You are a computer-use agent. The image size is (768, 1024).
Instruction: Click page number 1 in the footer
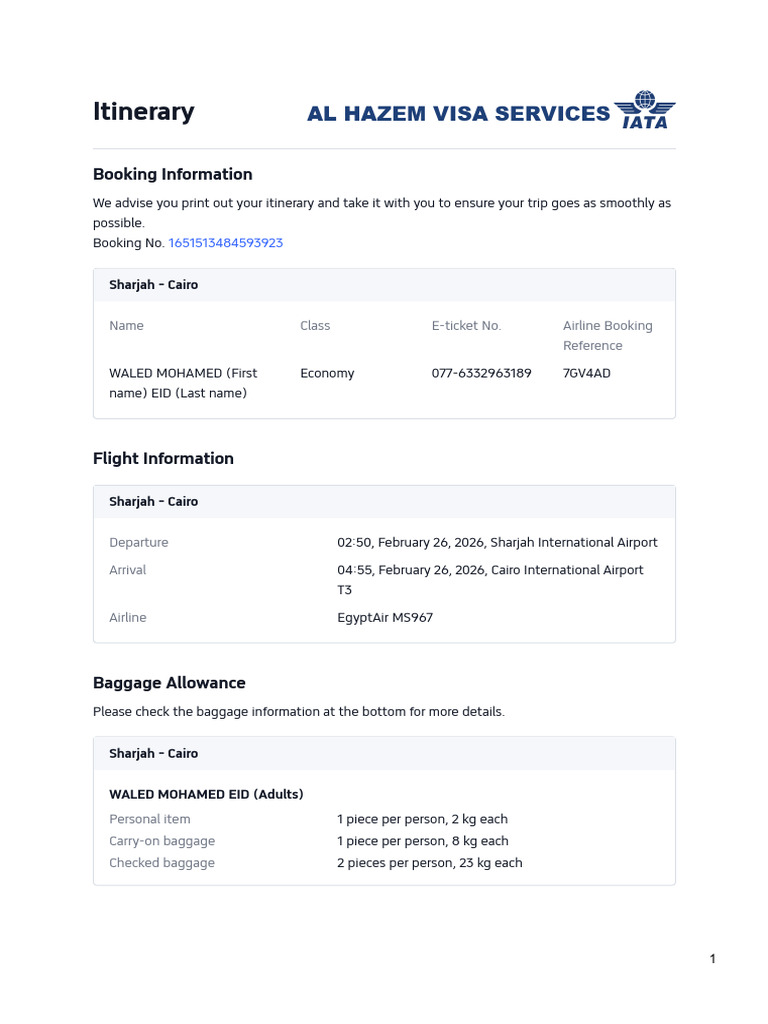712,959
